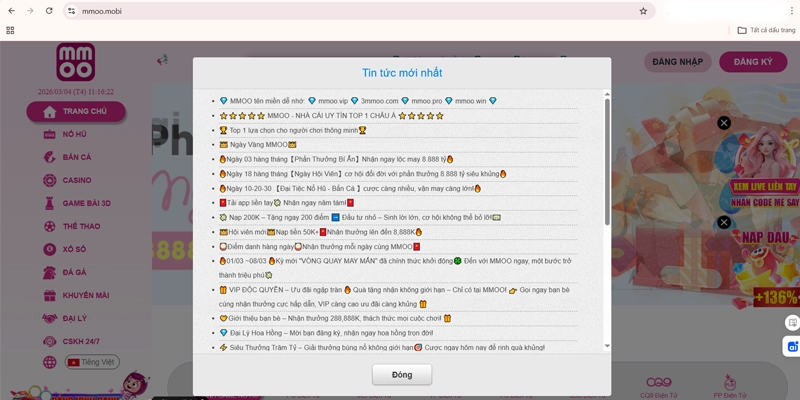Go to Trang Chủ menu item

pyautogui.click(x=84, y=111)
